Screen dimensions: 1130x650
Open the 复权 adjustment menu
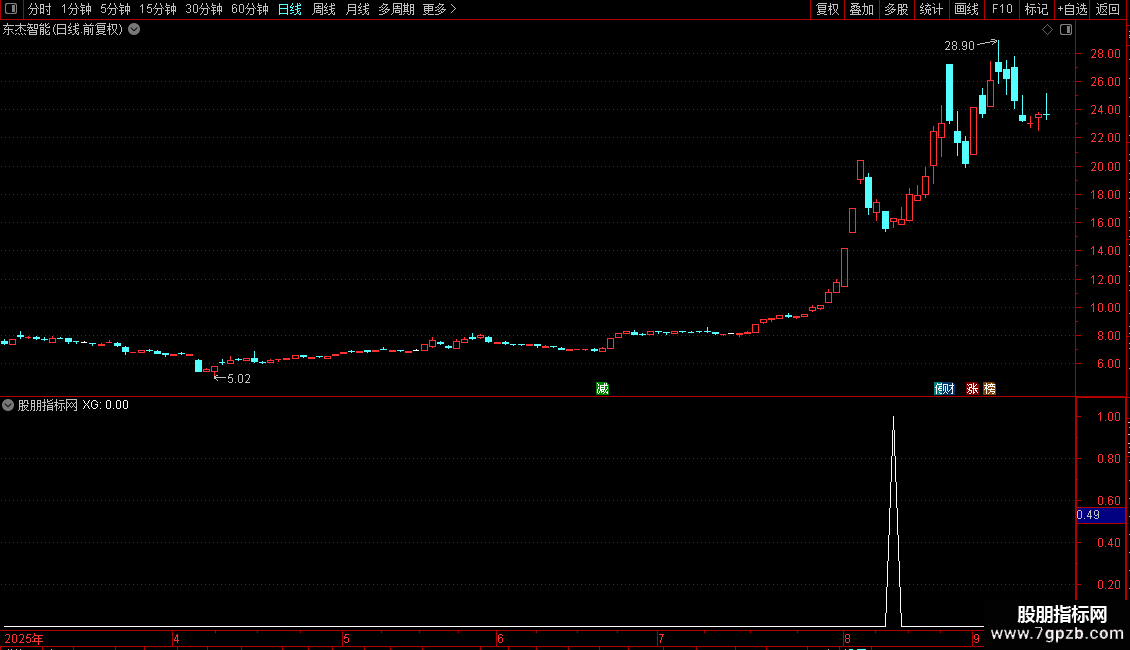[x=827, y=9]
